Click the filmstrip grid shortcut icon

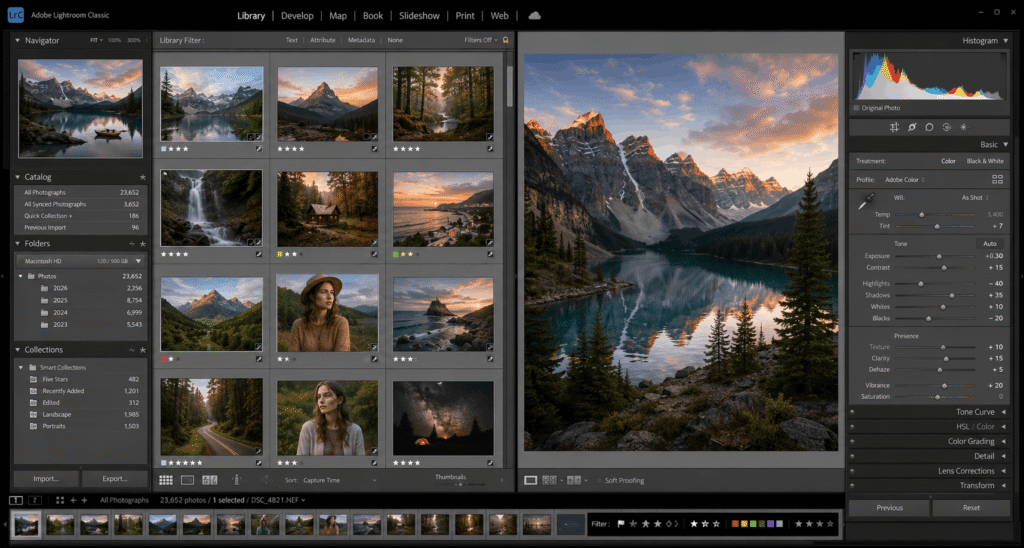59,500
